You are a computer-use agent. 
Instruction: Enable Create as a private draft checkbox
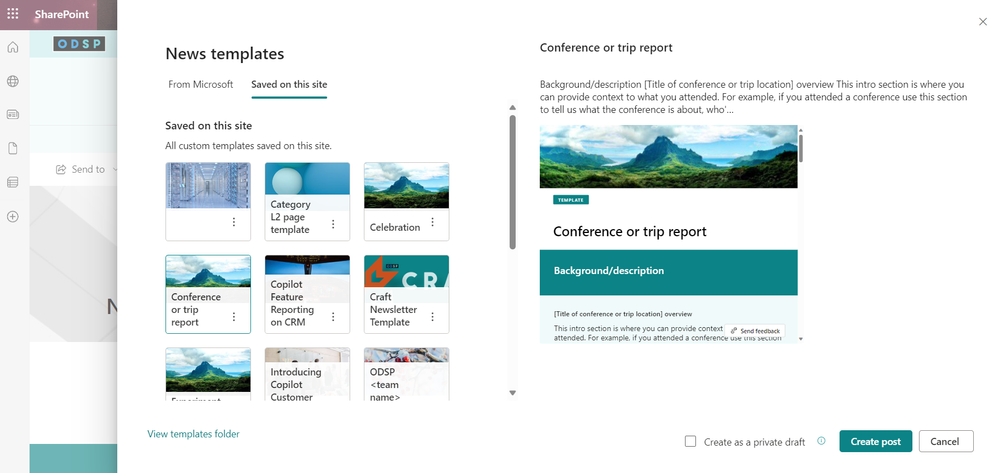click(x=690, y=441)
